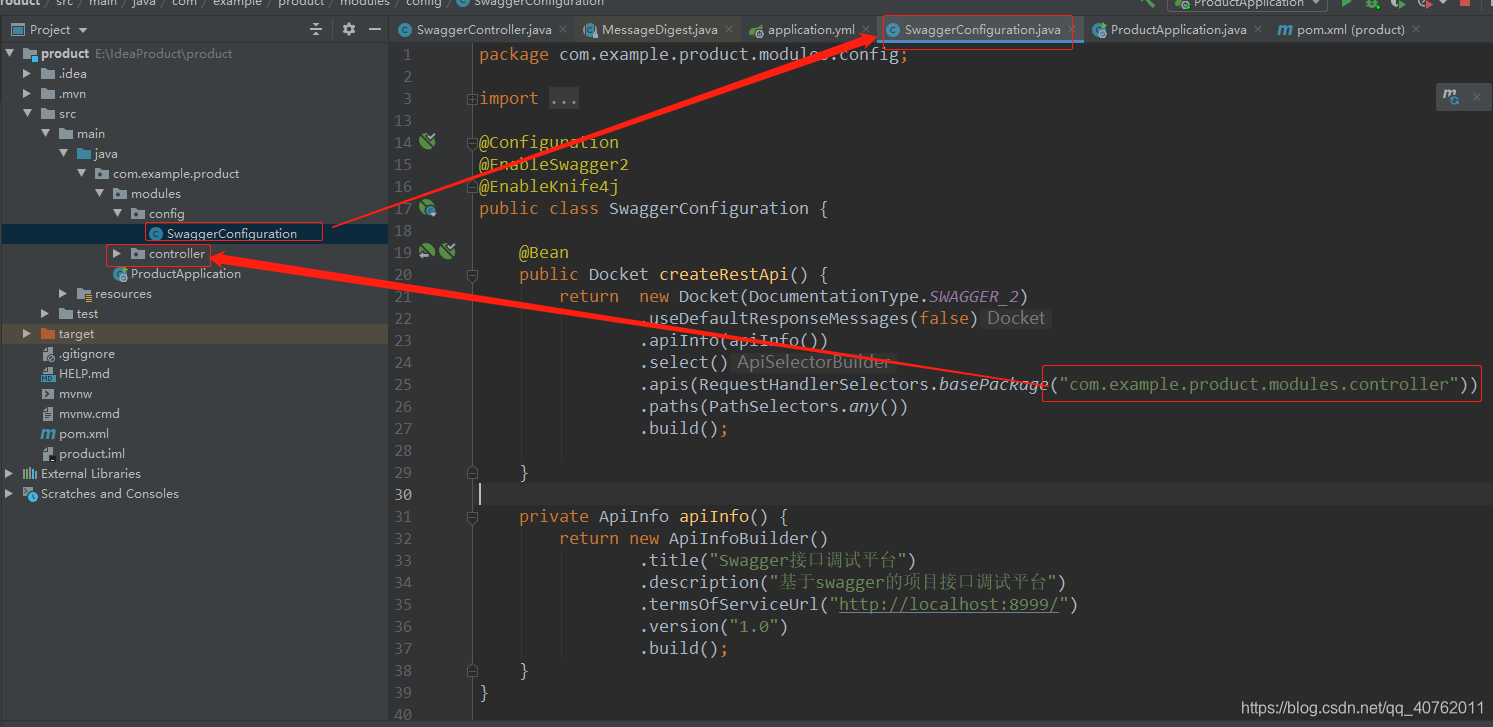Switch to ProductApplication.java tab
The height and width of the screenshot is (727, 1493).
(x=1178, y=30)
